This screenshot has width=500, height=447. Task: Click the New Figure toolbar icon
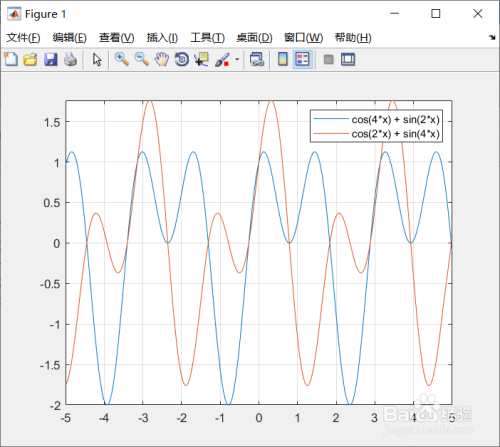tap(11, 59)
